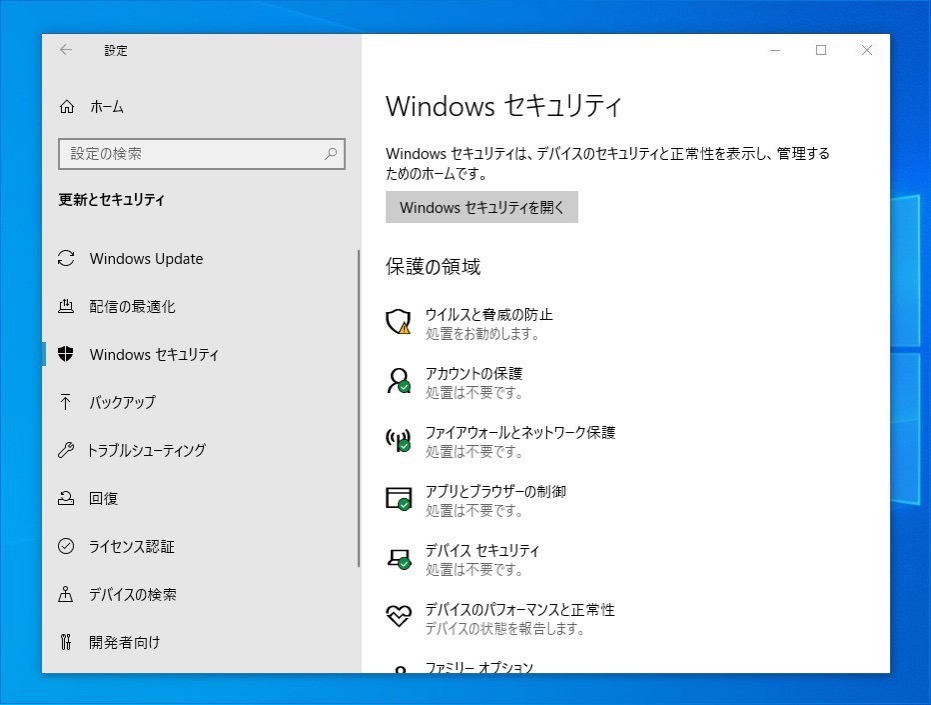Open デバイス セキュリティ protection area
This screenshot has height=705, width=931.
[482, 551]
